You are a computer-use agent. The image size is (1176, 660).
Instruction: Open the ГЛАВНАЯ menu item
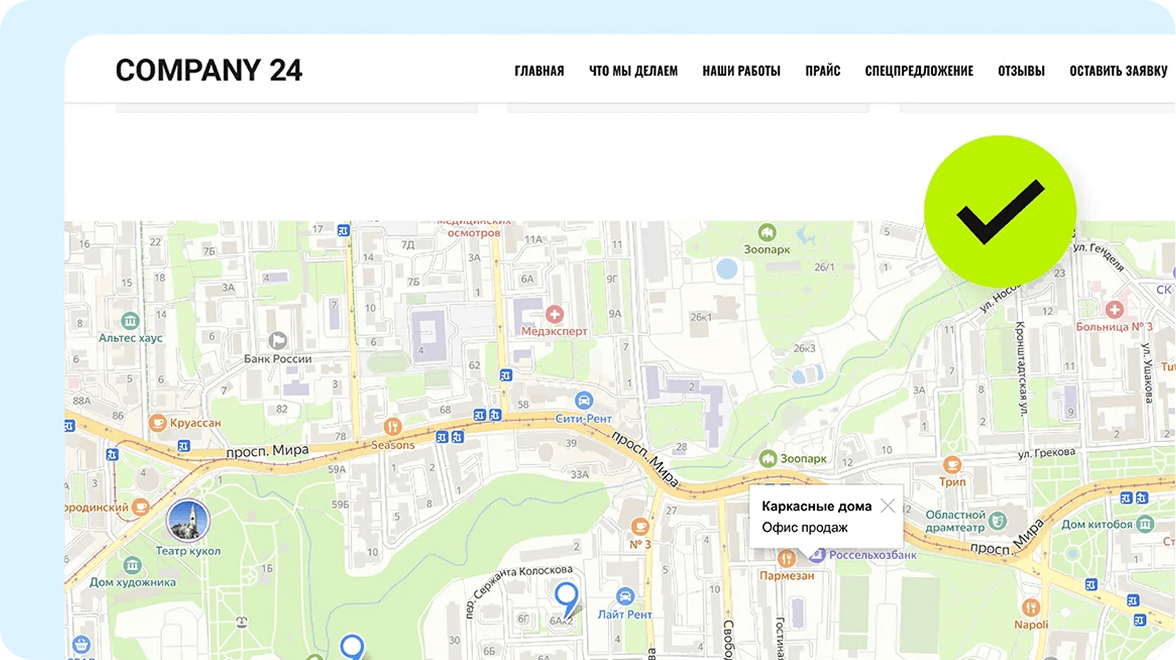(539, 71)
